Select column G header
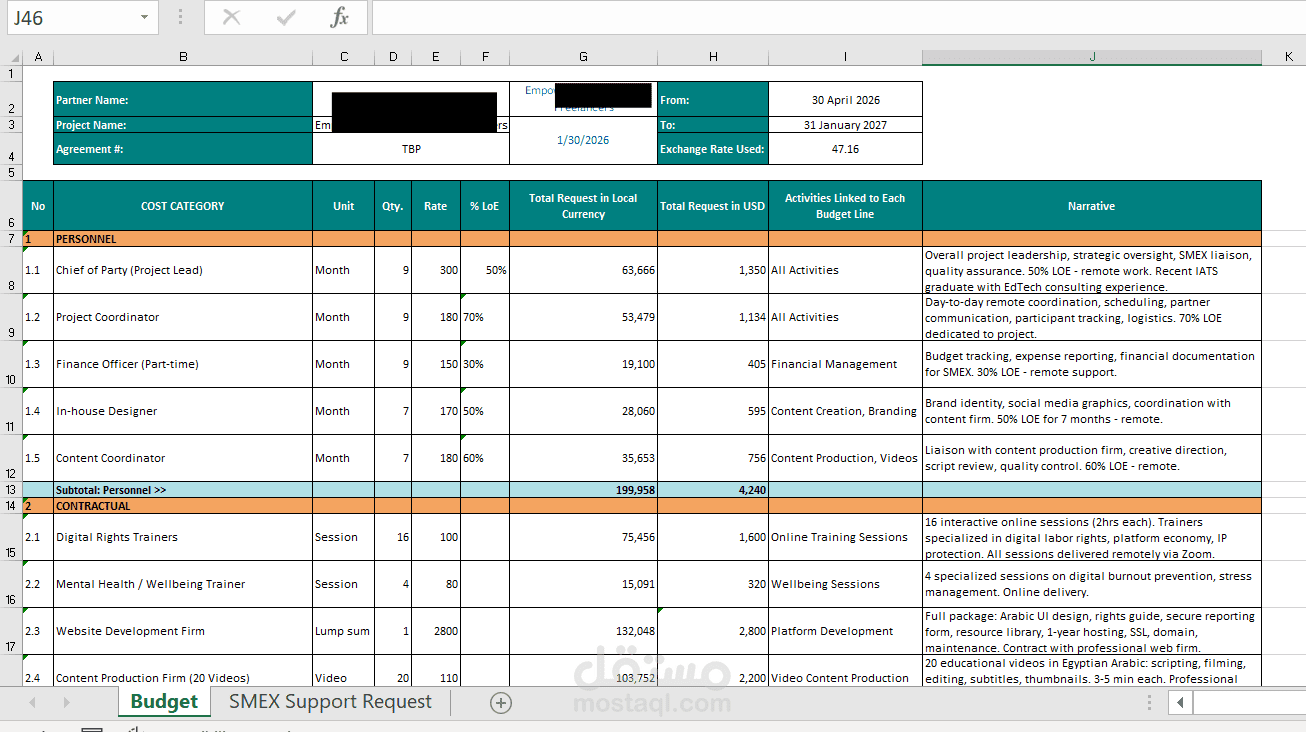This screenshot has height=732, width=1306. pyautogui.click(x=583, y=57)
